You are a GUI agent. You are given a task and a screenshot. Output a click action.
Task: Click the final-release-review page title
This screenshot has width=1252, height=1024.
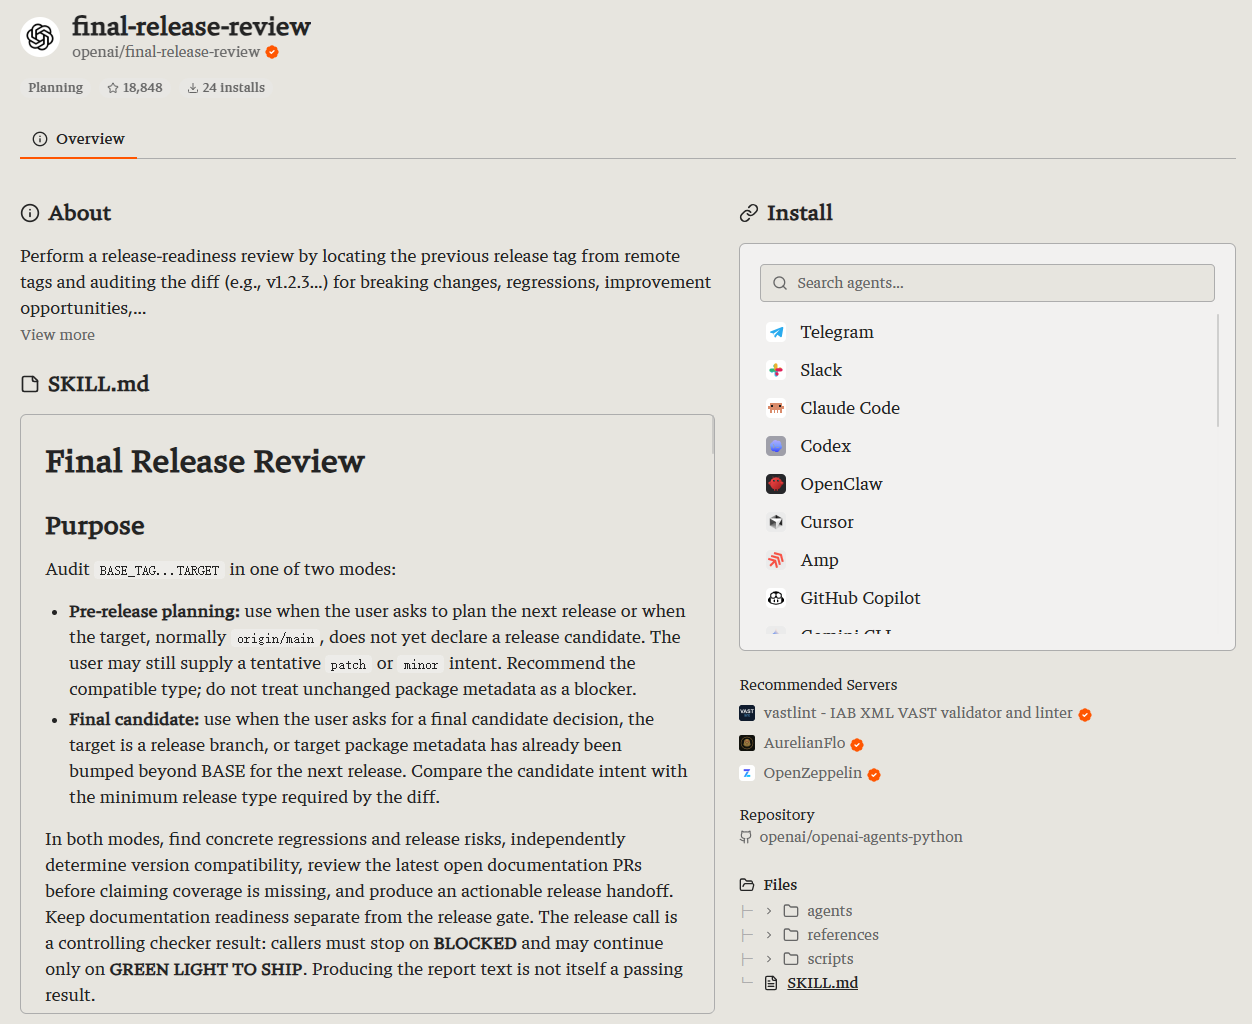[192, 26]
